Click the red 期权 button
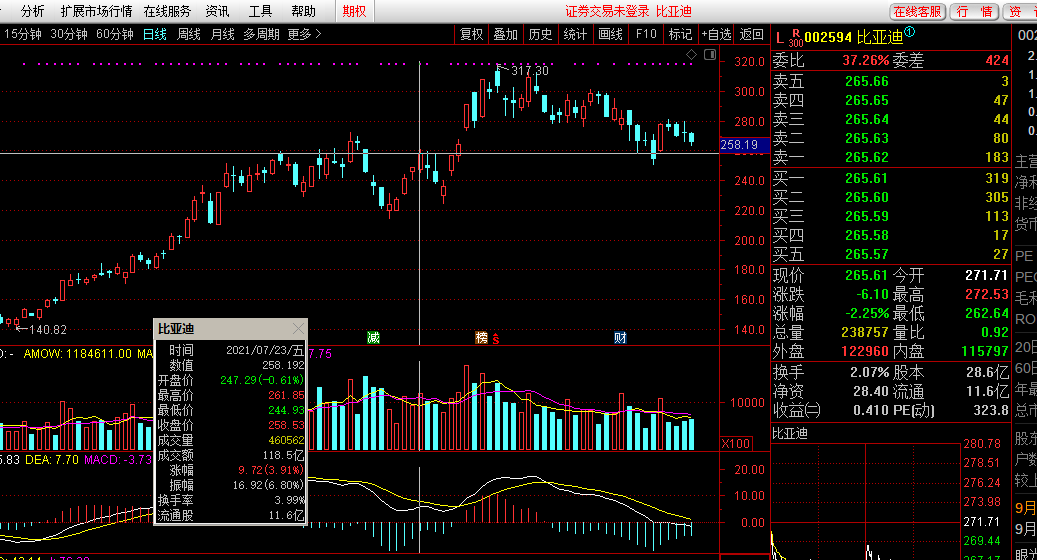Viewport: 1037px width, 560px height. click(354, 11)
